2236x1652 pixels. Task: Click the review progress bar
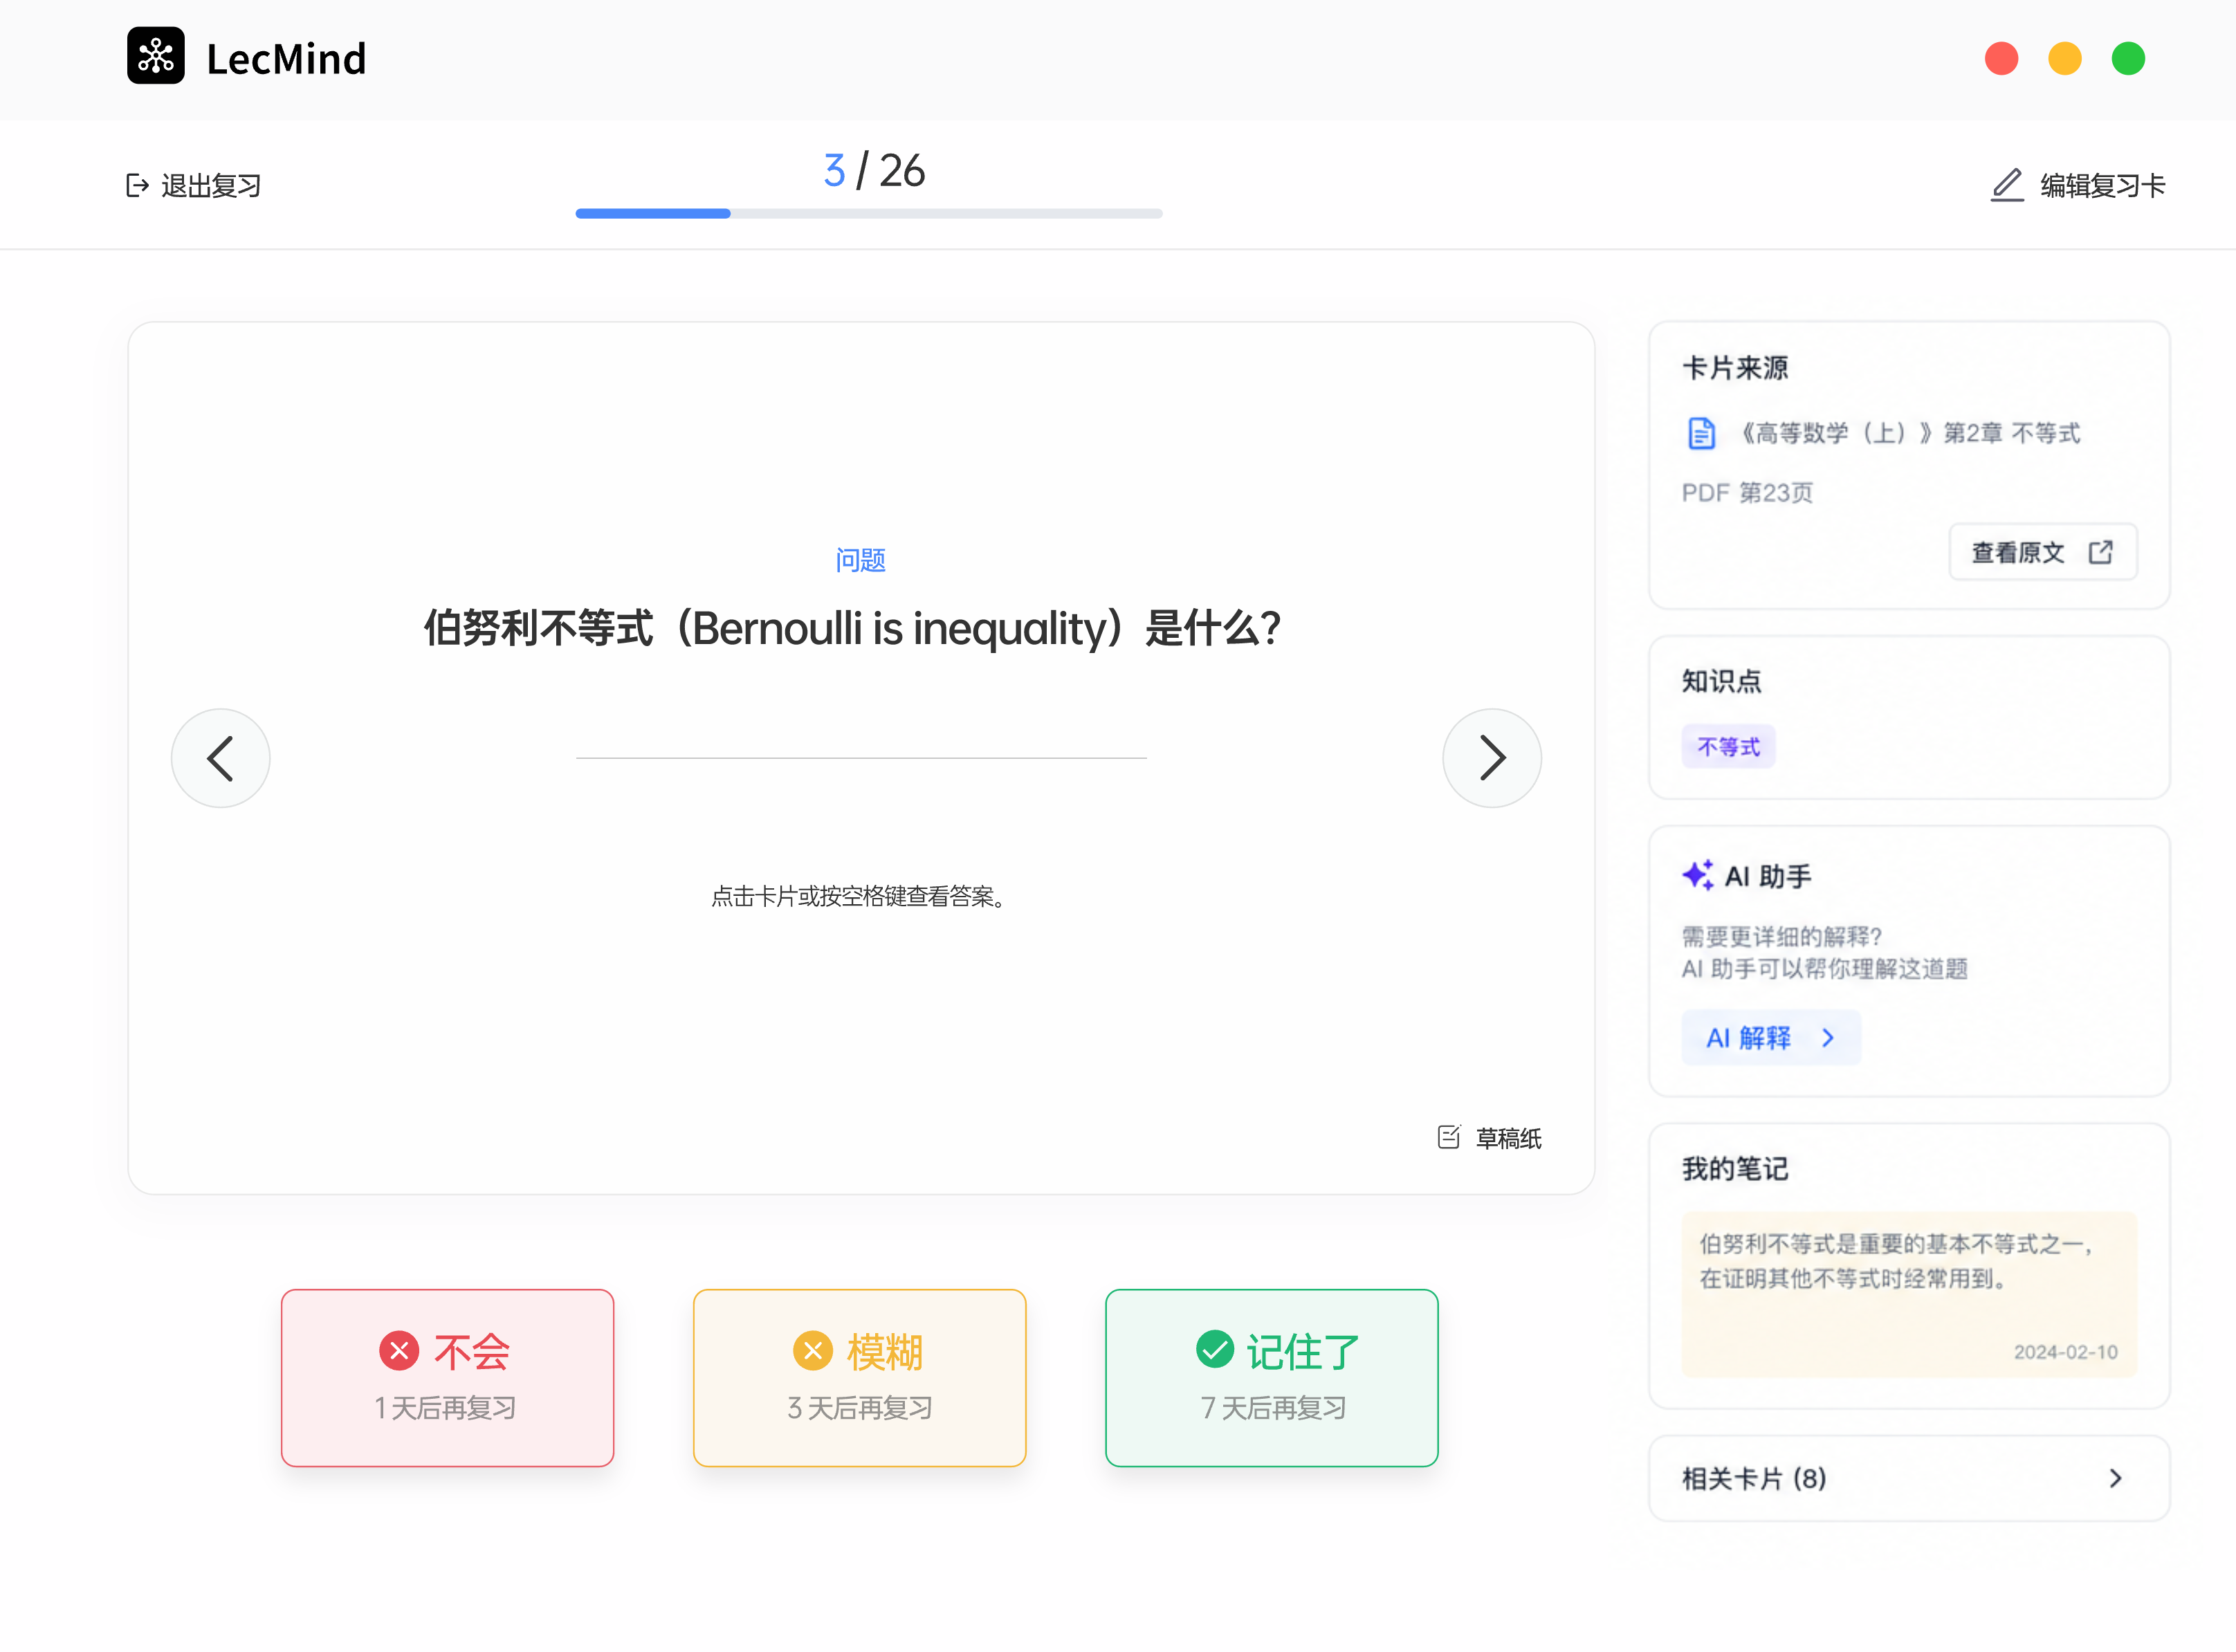[x=869, y=214]
